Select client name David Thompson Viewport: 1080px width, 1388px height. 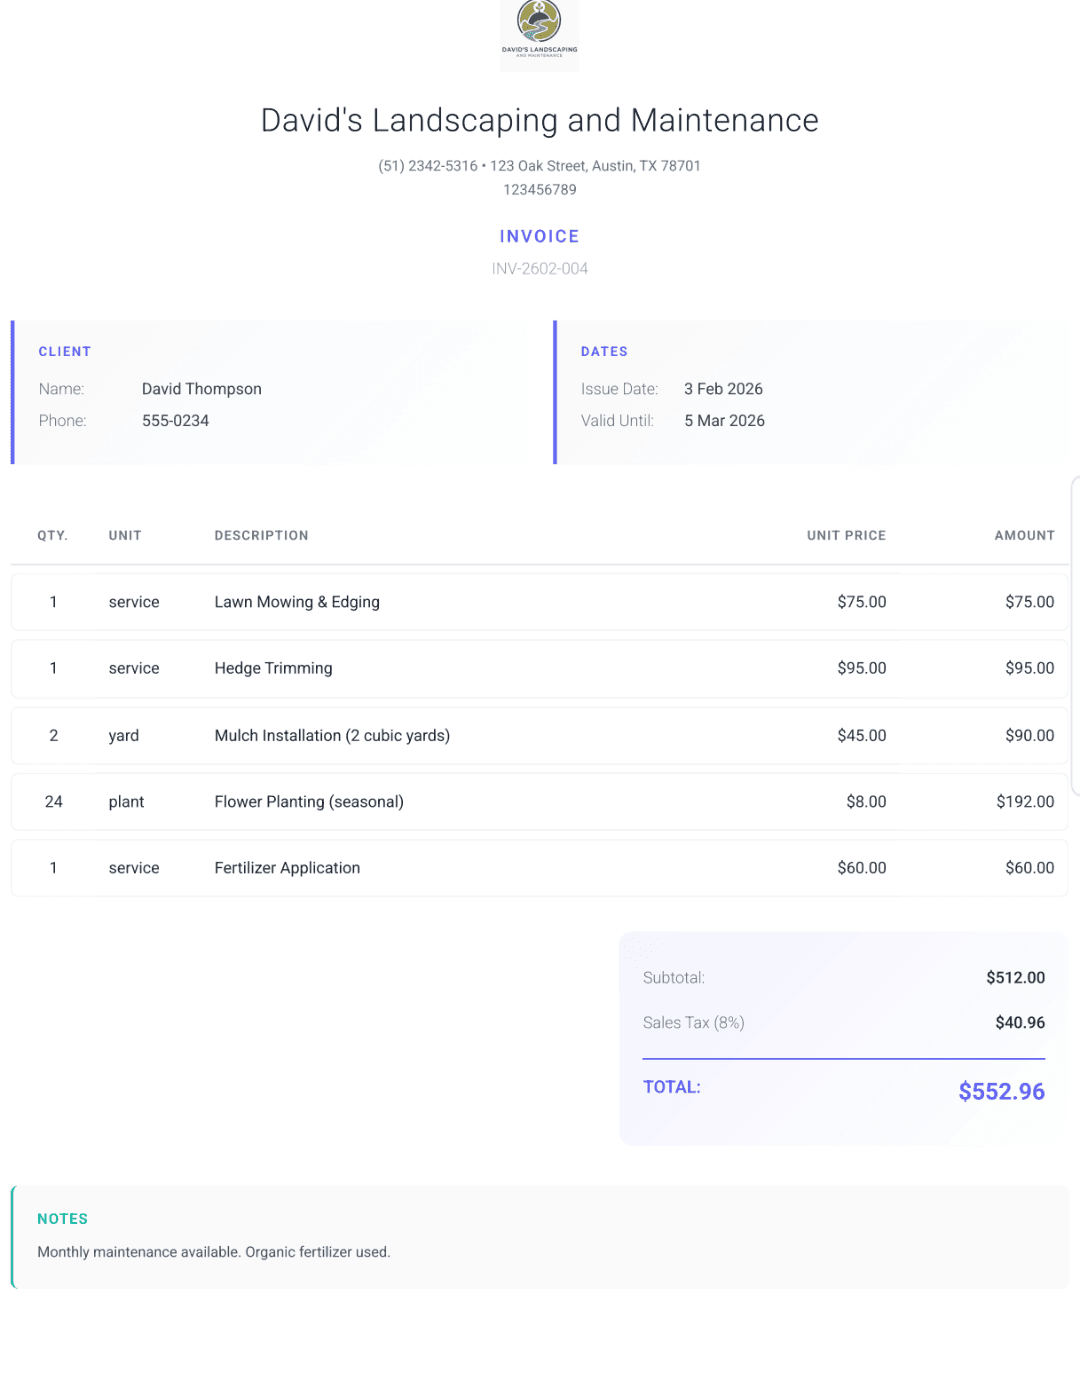pyautogui.click(x=201, y=389)
